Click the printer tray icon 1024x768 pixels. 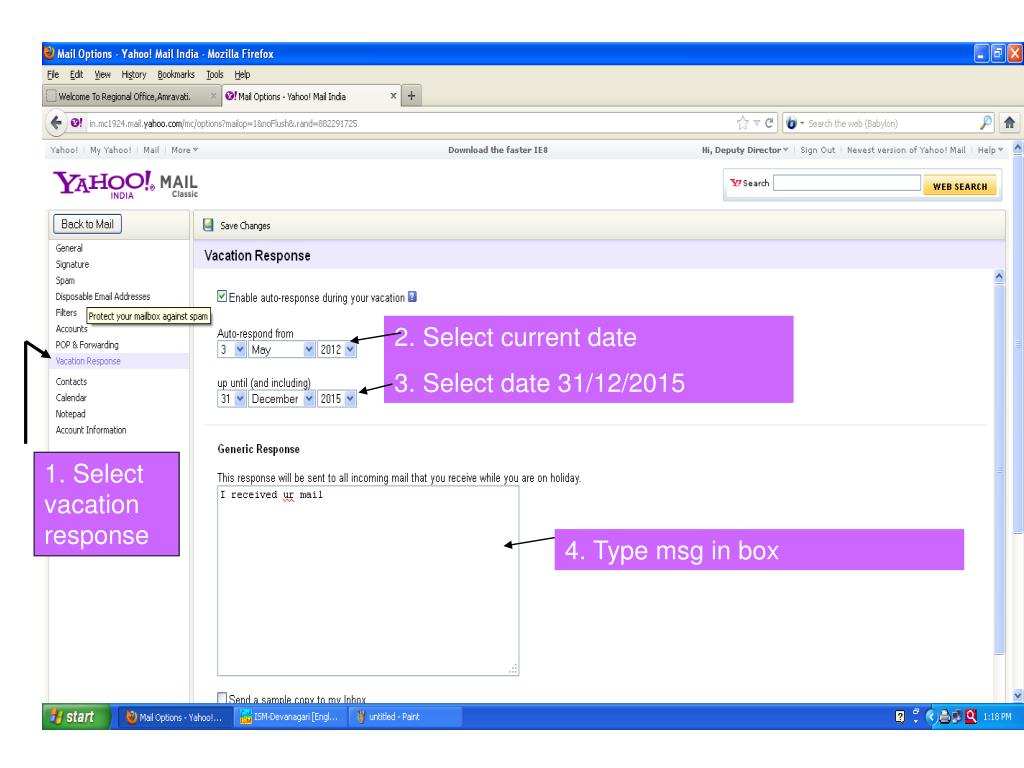pyautogui.click(x=944, y=716)
